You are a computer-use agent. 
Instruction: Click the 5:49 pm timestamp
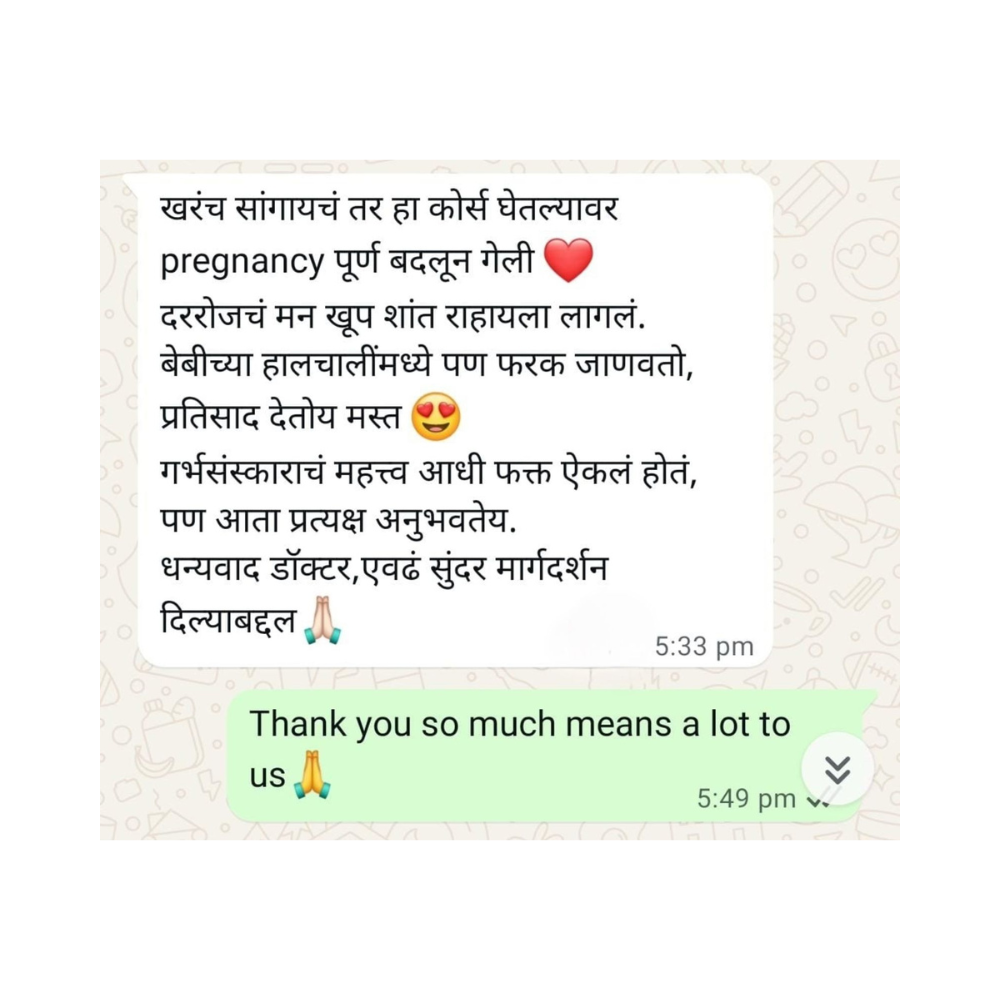[746, 798]
